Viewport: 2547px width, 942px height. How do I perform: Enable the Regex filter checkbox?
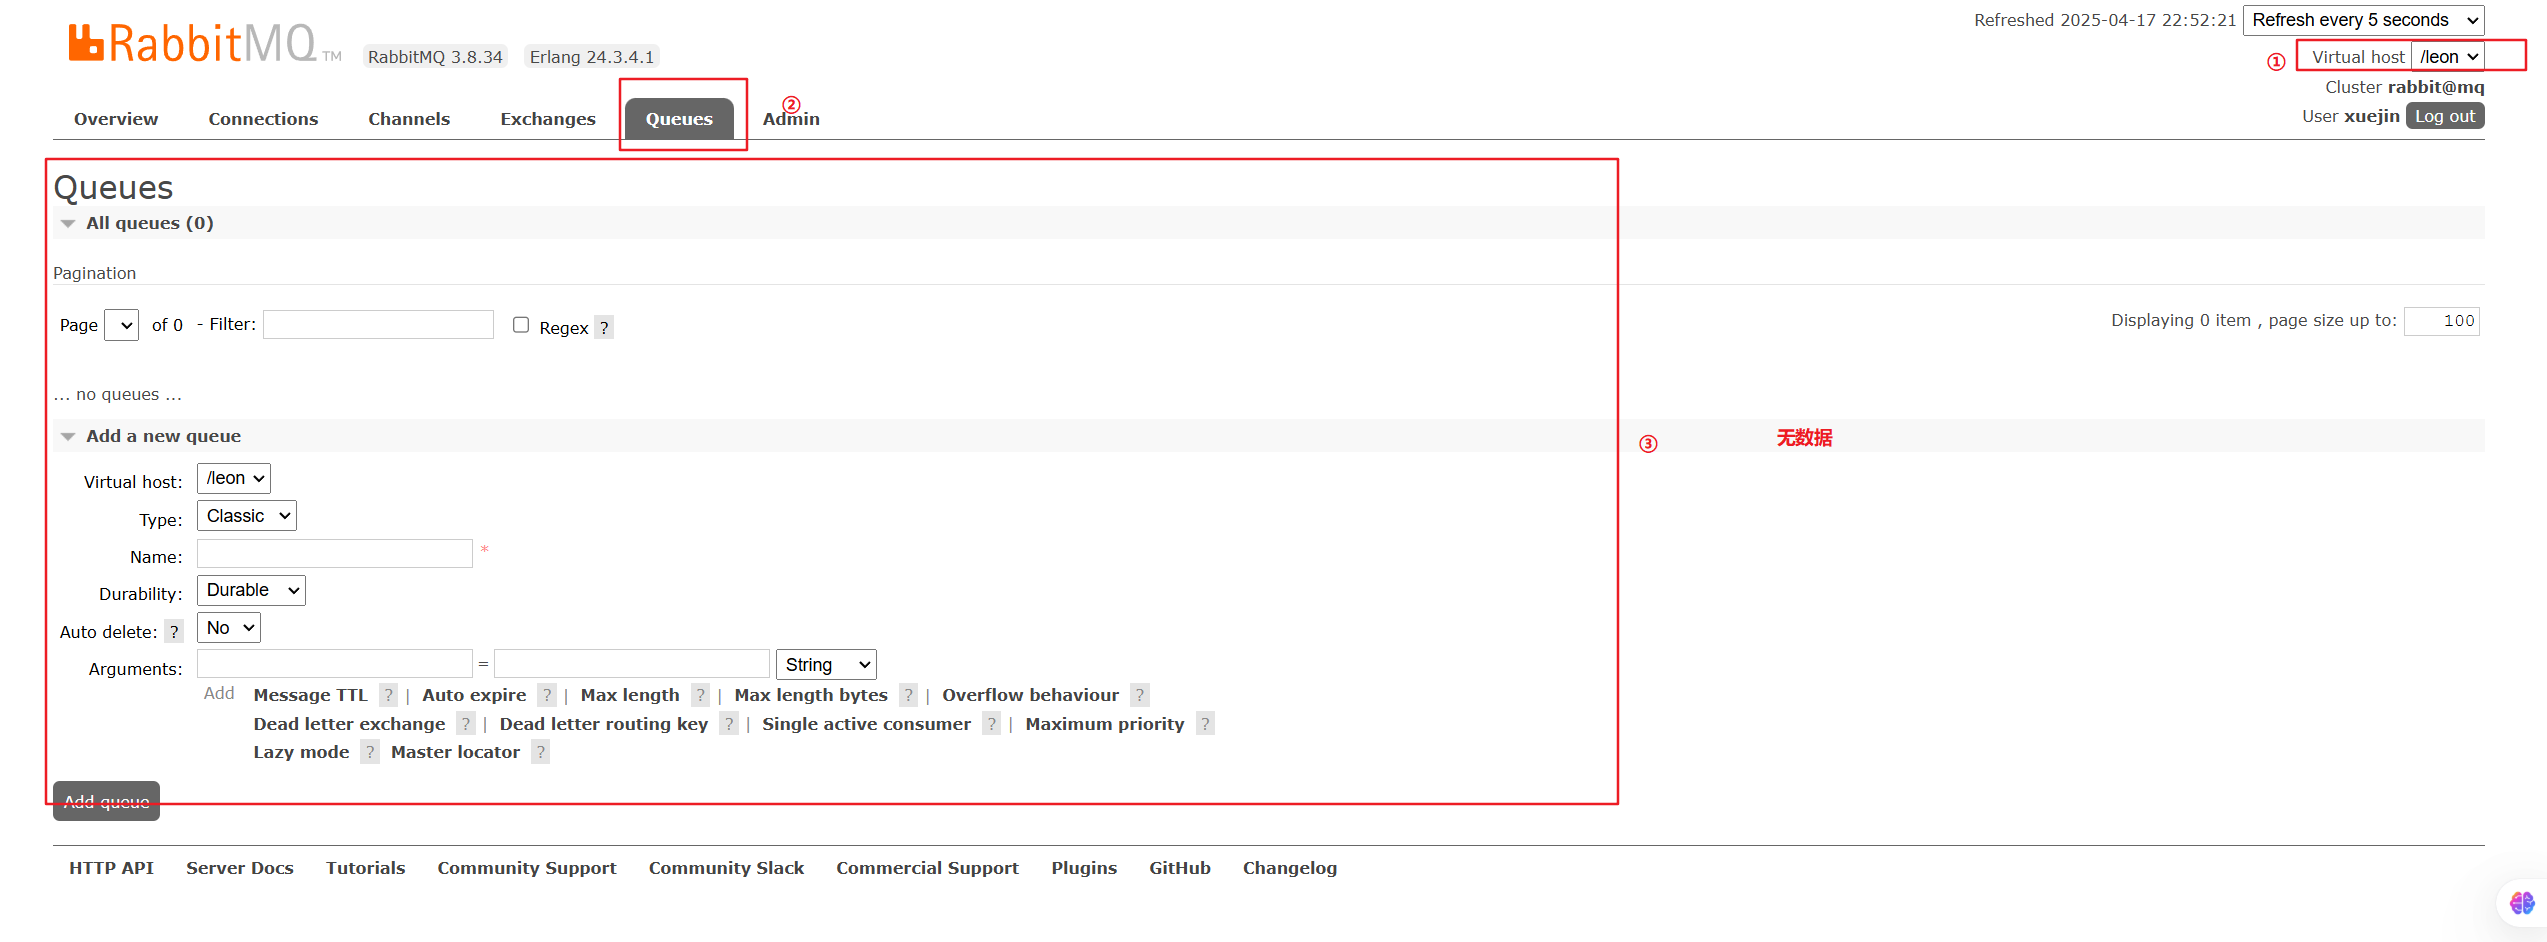tap(521, 325)
